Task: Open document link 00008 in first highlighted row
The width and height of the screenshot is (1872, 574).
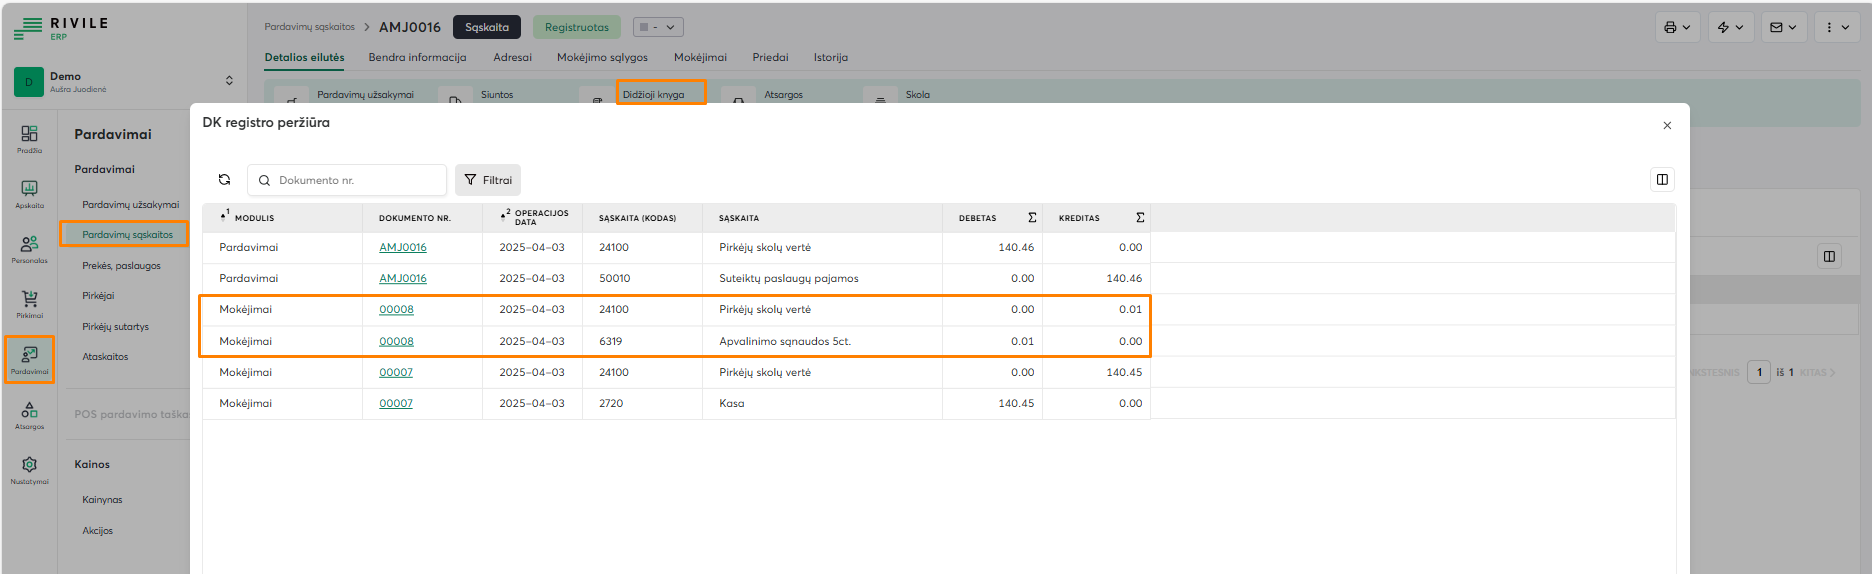Action: tap(396, 310)
